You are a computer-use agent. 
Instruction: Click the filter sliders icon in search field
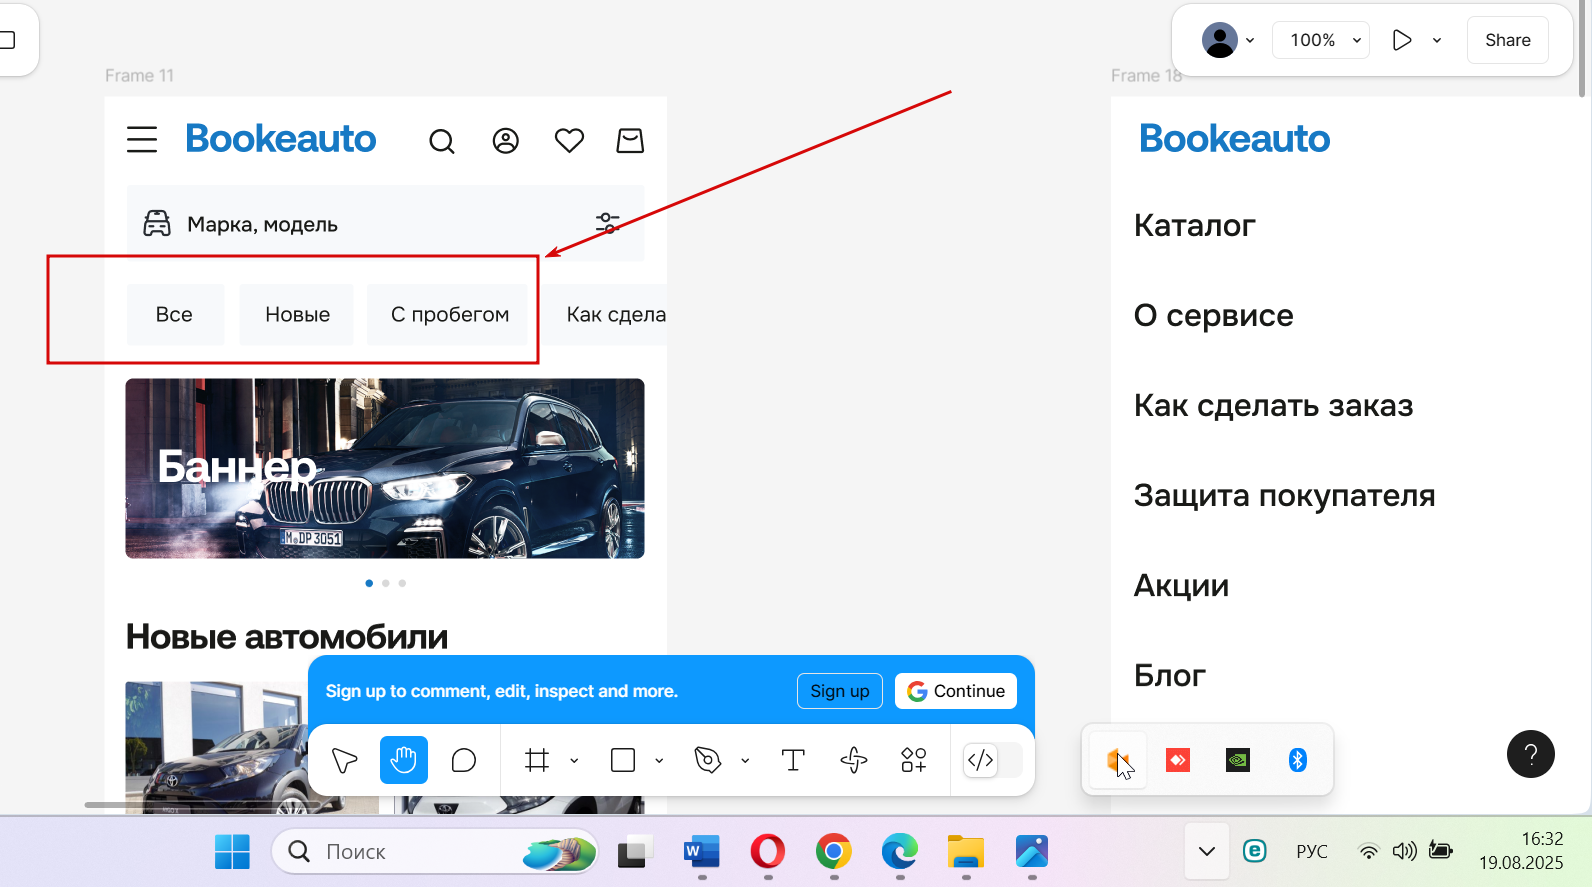[607, 223]
